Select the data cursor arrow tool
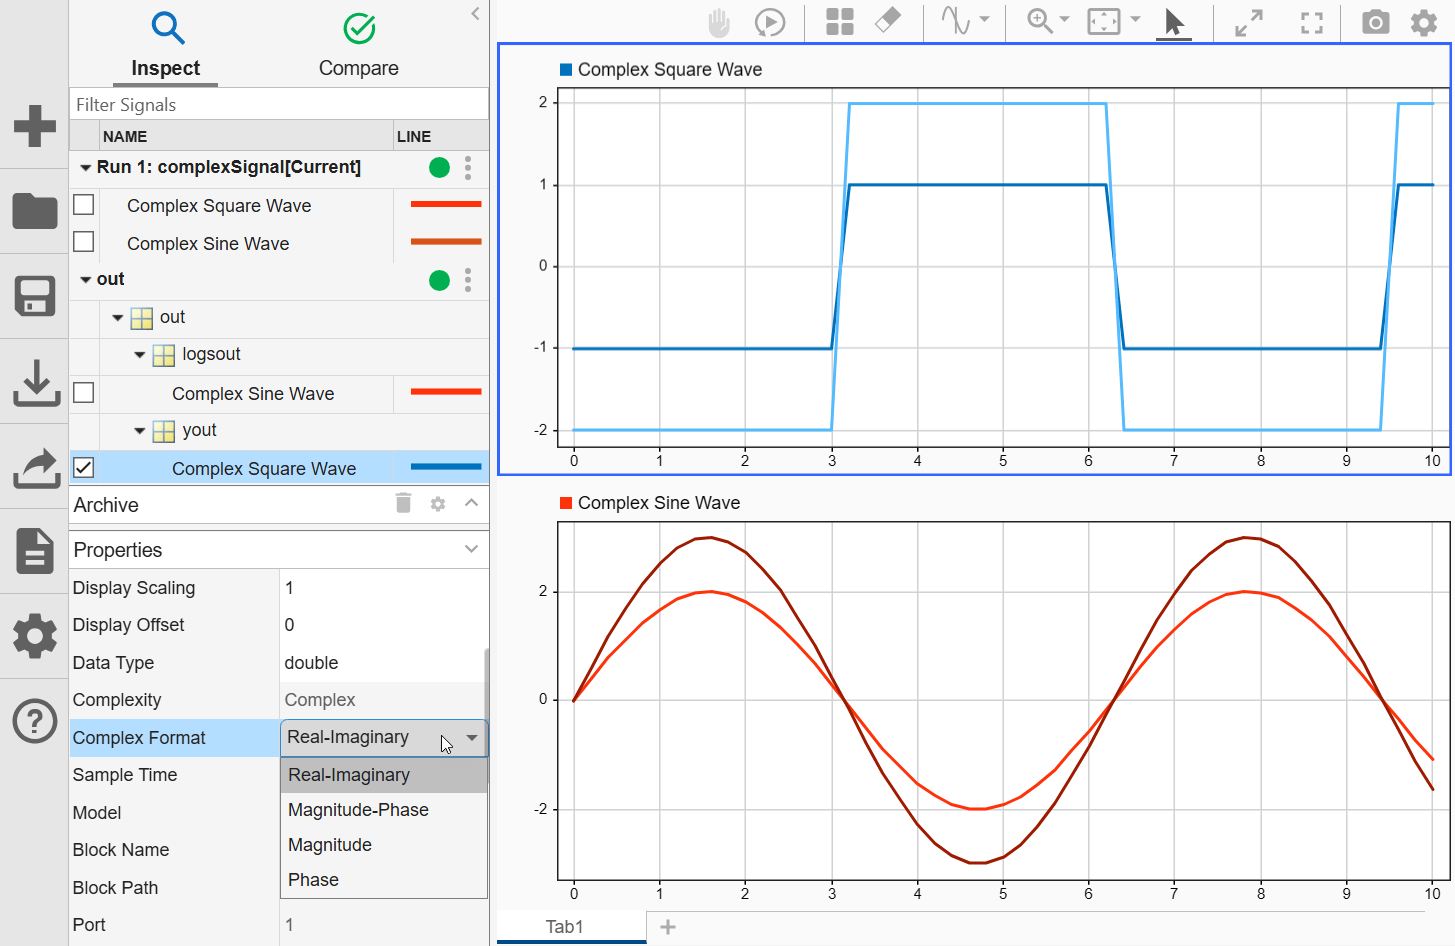This screenshot has height=946, width=1455. [1174, 22]
